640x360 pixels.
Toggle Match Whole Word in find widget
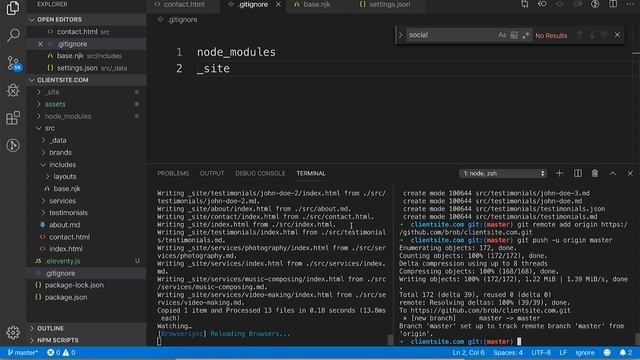coord(514,35)
